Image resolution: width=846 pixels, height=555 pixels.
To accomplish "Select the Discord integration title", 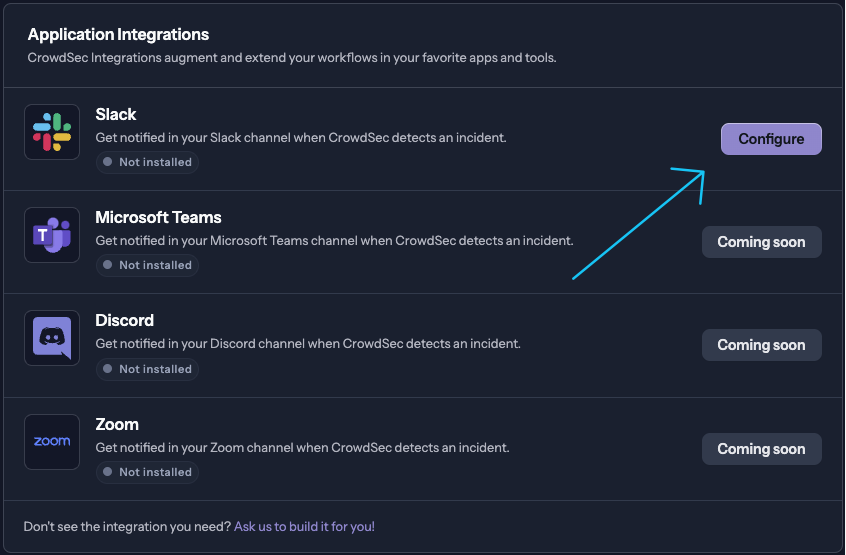I will [x=124, y=320].
